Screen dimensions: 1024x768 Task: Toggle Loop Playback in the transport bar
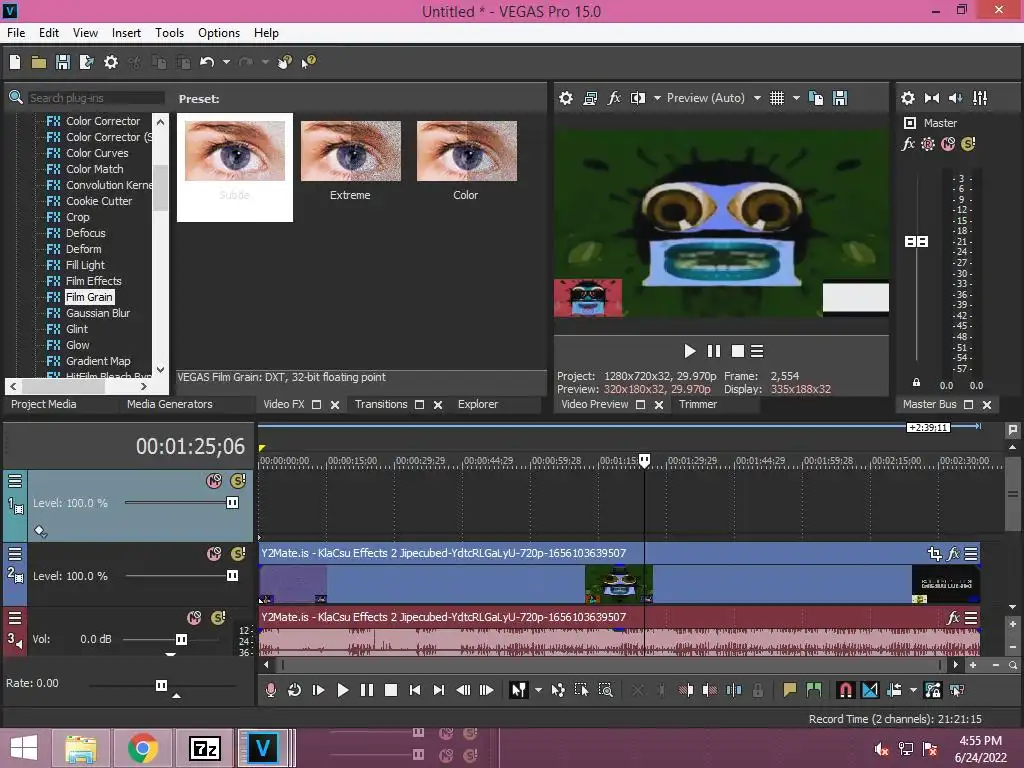(294, 690)
